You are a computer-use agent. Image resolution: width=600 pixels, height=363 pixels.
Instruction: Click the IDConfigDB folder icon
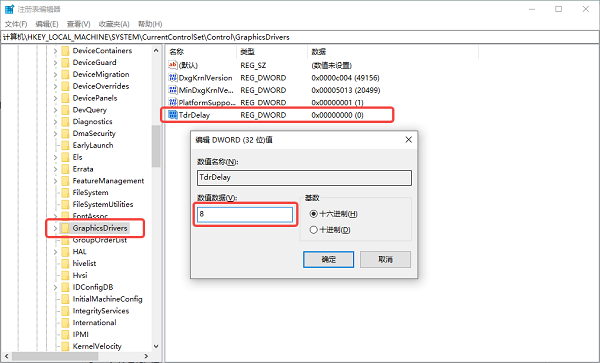(x=65, y=287)
